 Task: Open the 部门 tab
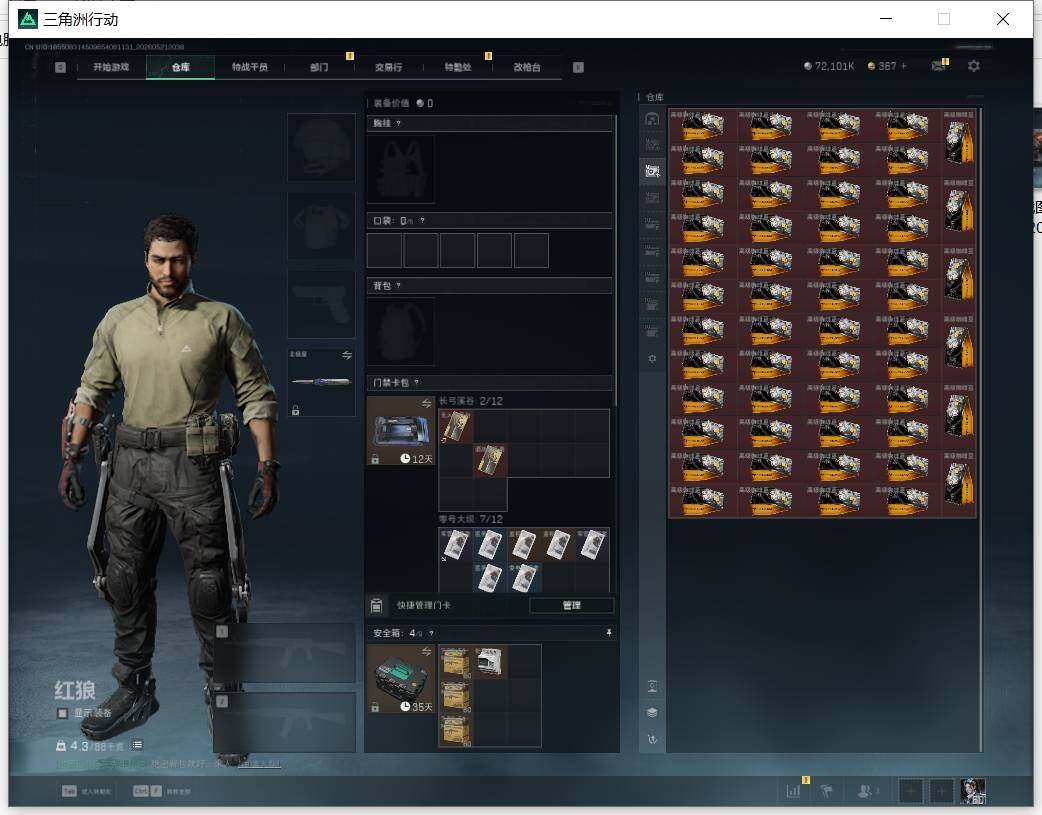pyautogui.click(x=319, y=67)
